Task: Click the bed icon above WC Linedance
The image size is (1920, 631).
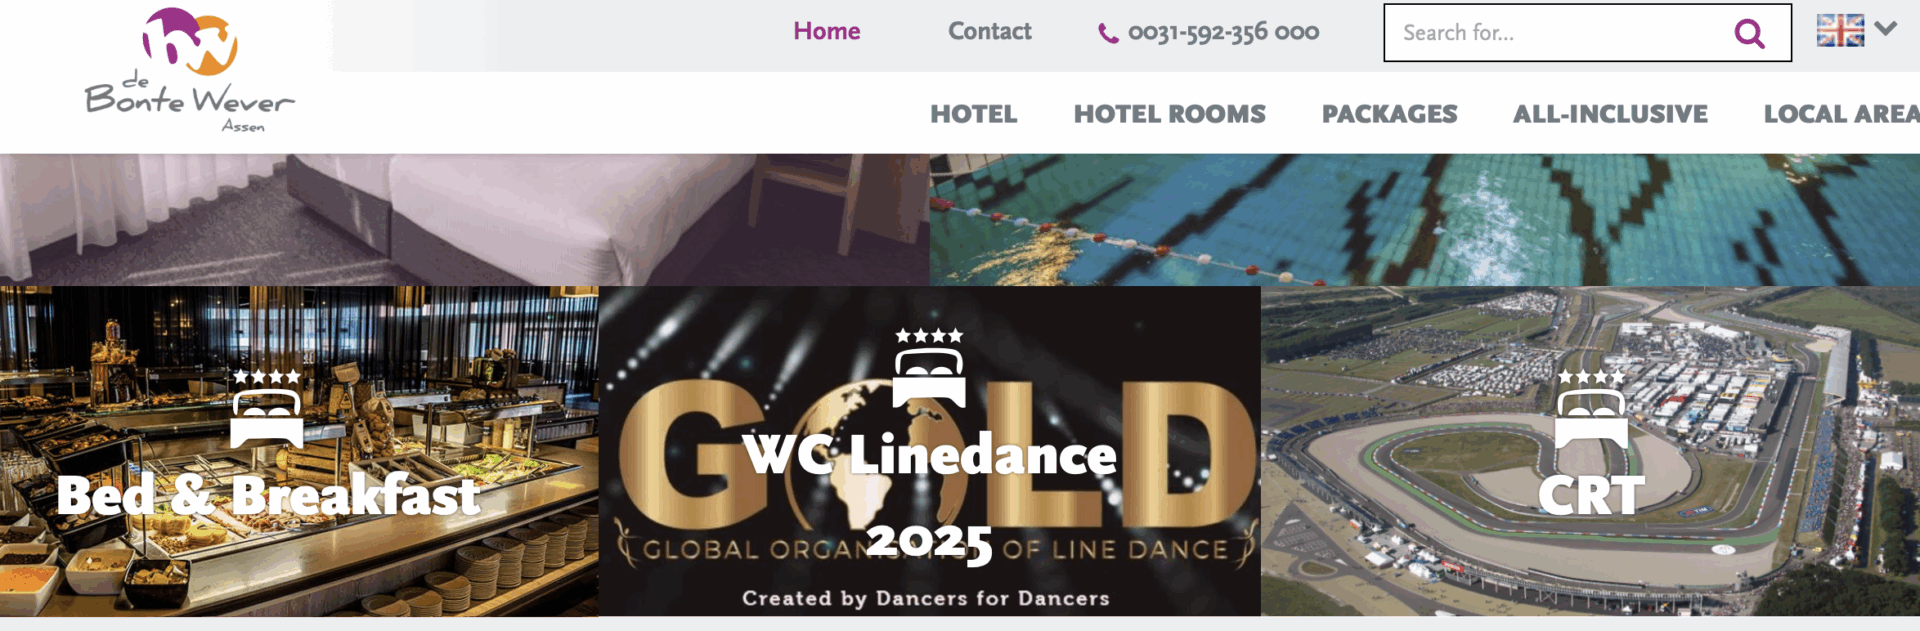Action: pos(929,377)
